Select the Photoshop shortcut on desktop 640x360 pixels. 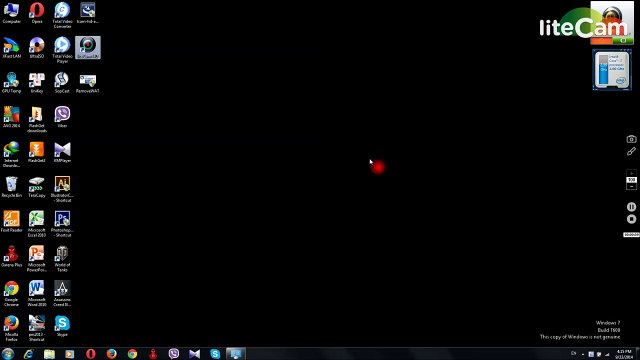tap(62, 224)
